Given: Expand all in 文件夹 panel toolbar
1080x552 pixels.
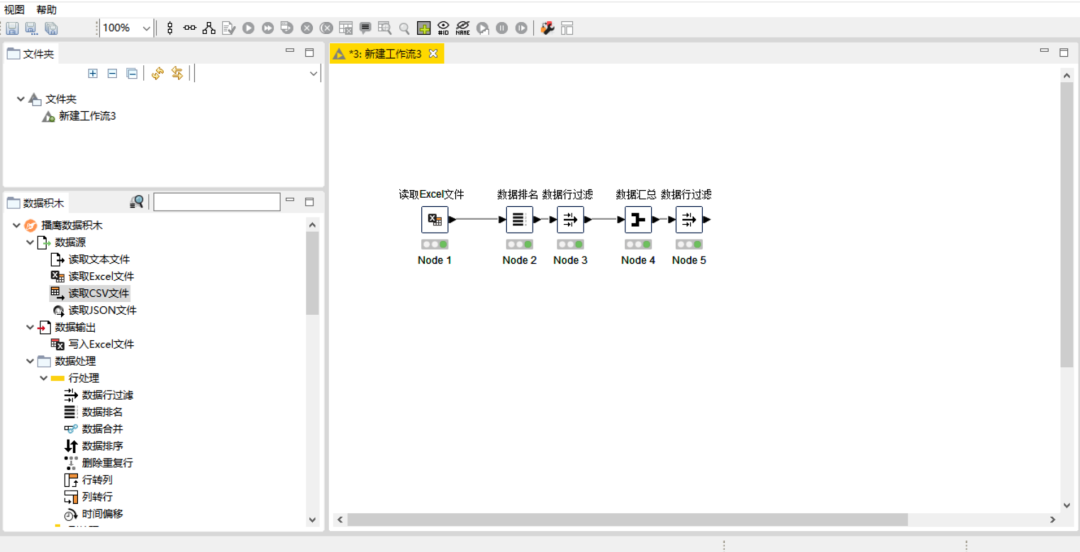Looking at the screenshot, I should 93,73.
